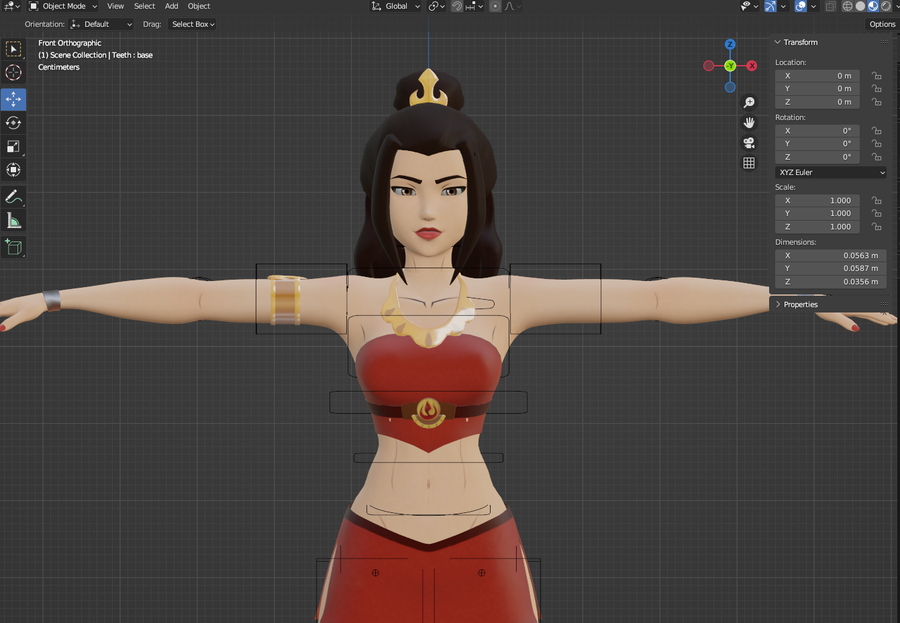This screenshot has height=623, width=900.
Task: Click the Location X input field
Action: [817, 75]
